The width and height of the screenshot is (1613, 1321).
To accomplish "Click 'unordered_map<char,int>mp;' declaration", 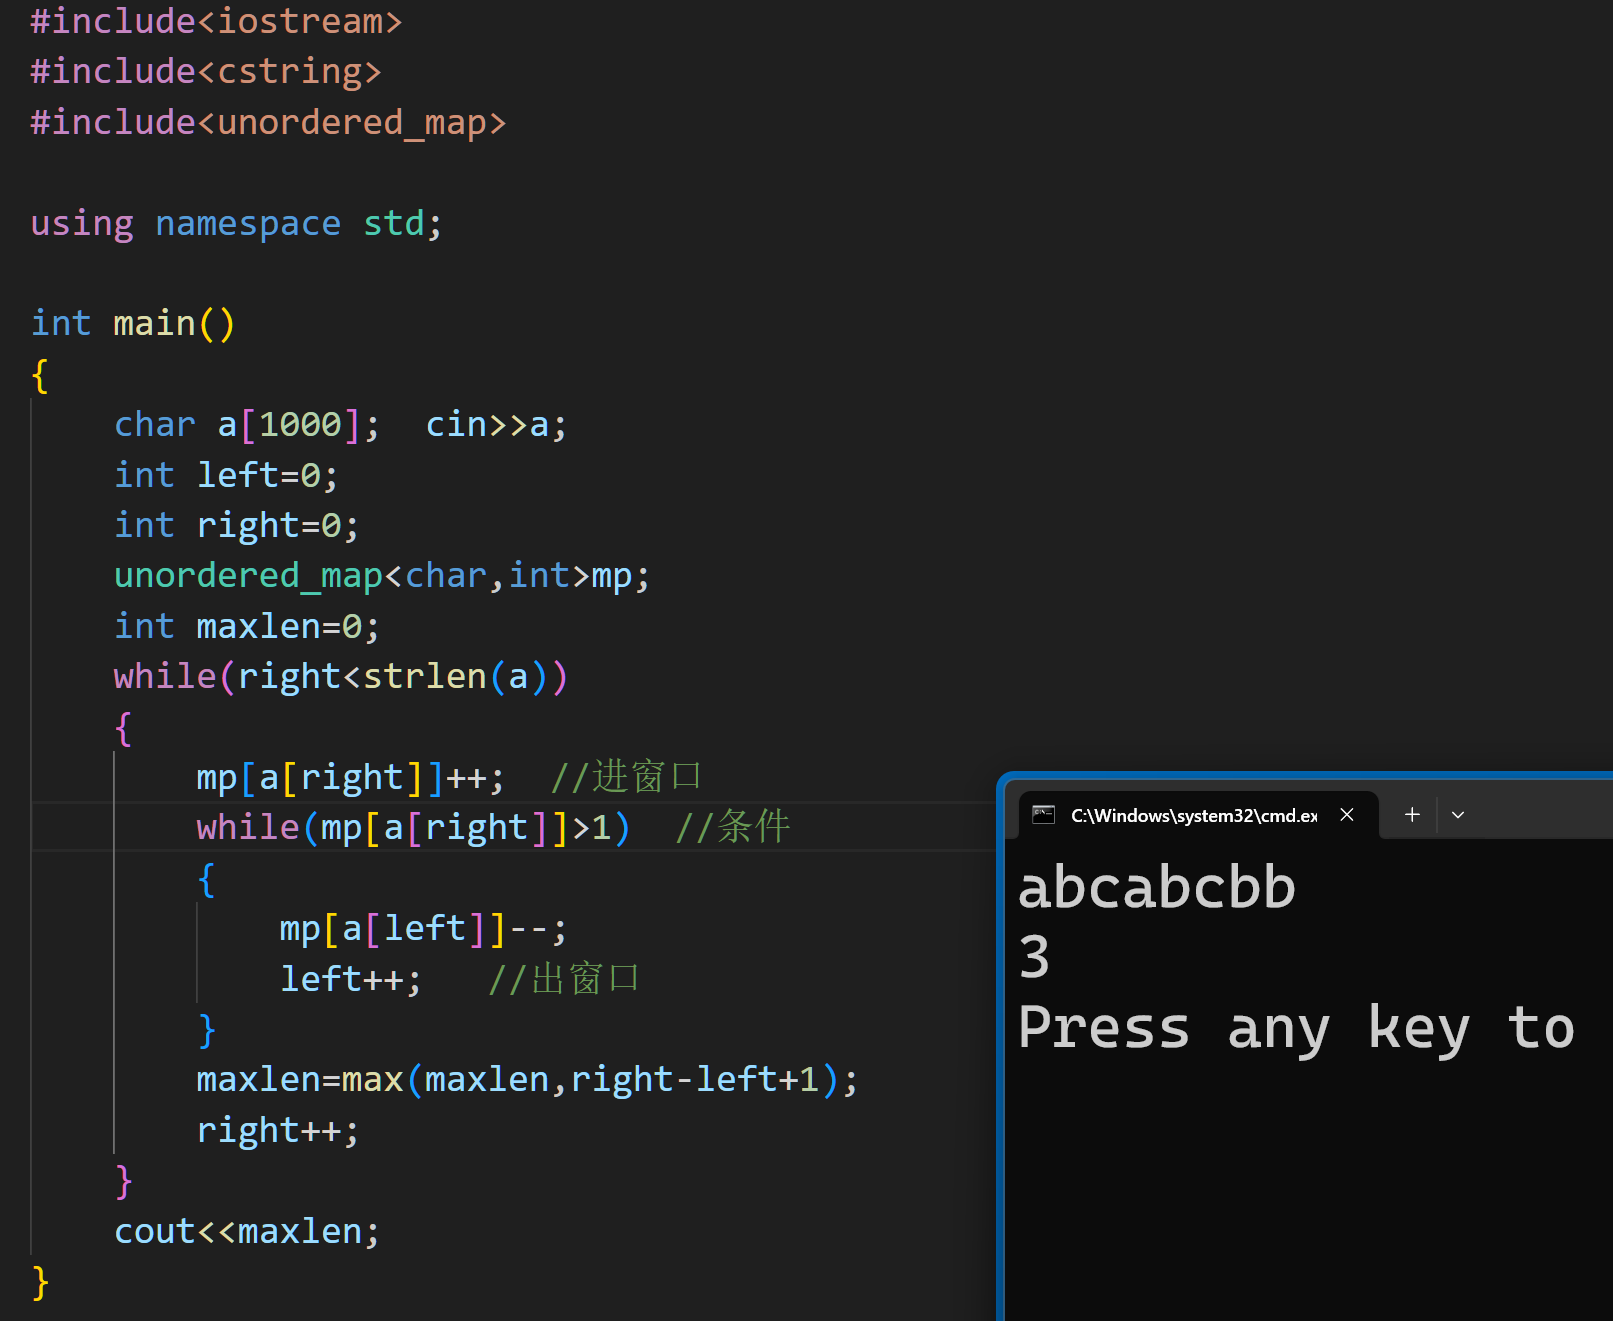I will click(x=382, y=575).
